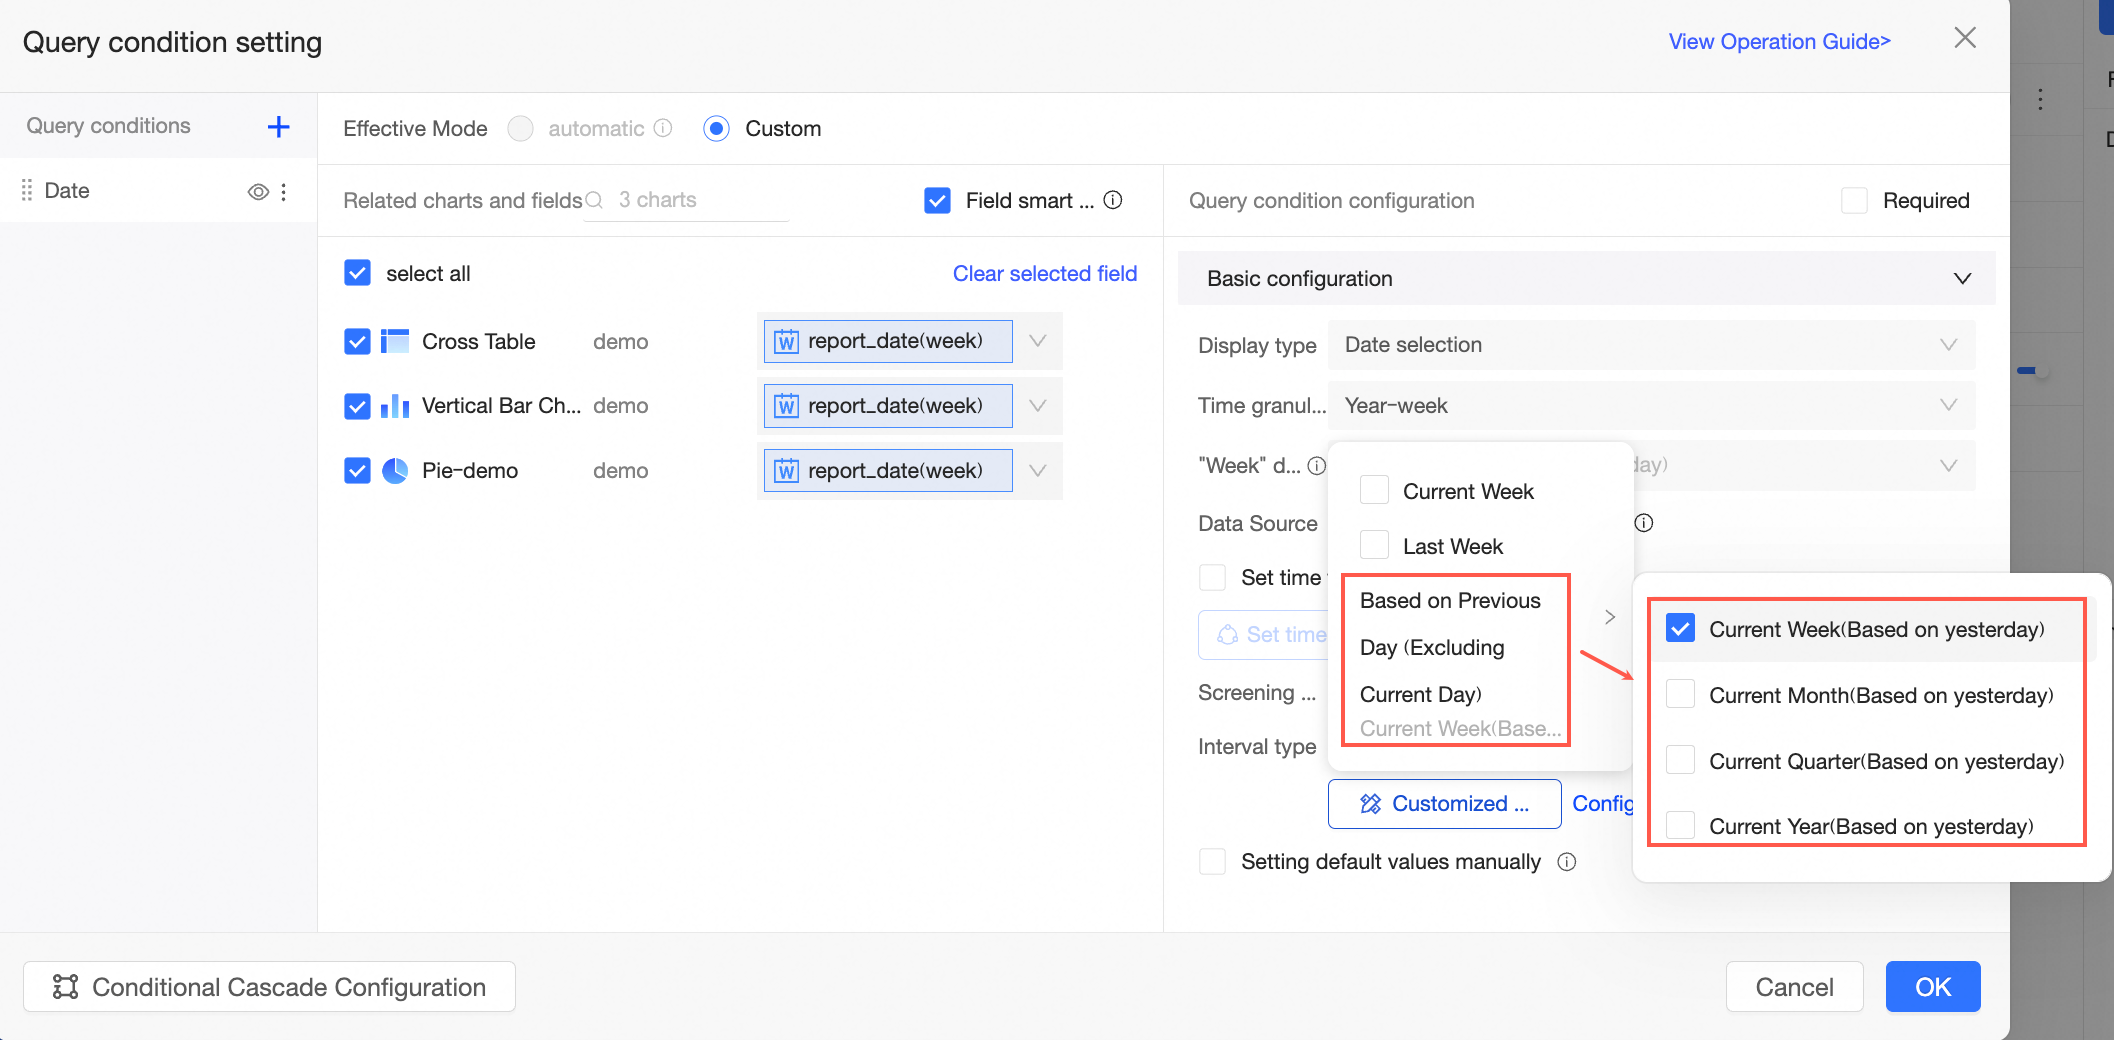
Task: Expand Based on Previous Day submenu arrow
Action: 1610,617
